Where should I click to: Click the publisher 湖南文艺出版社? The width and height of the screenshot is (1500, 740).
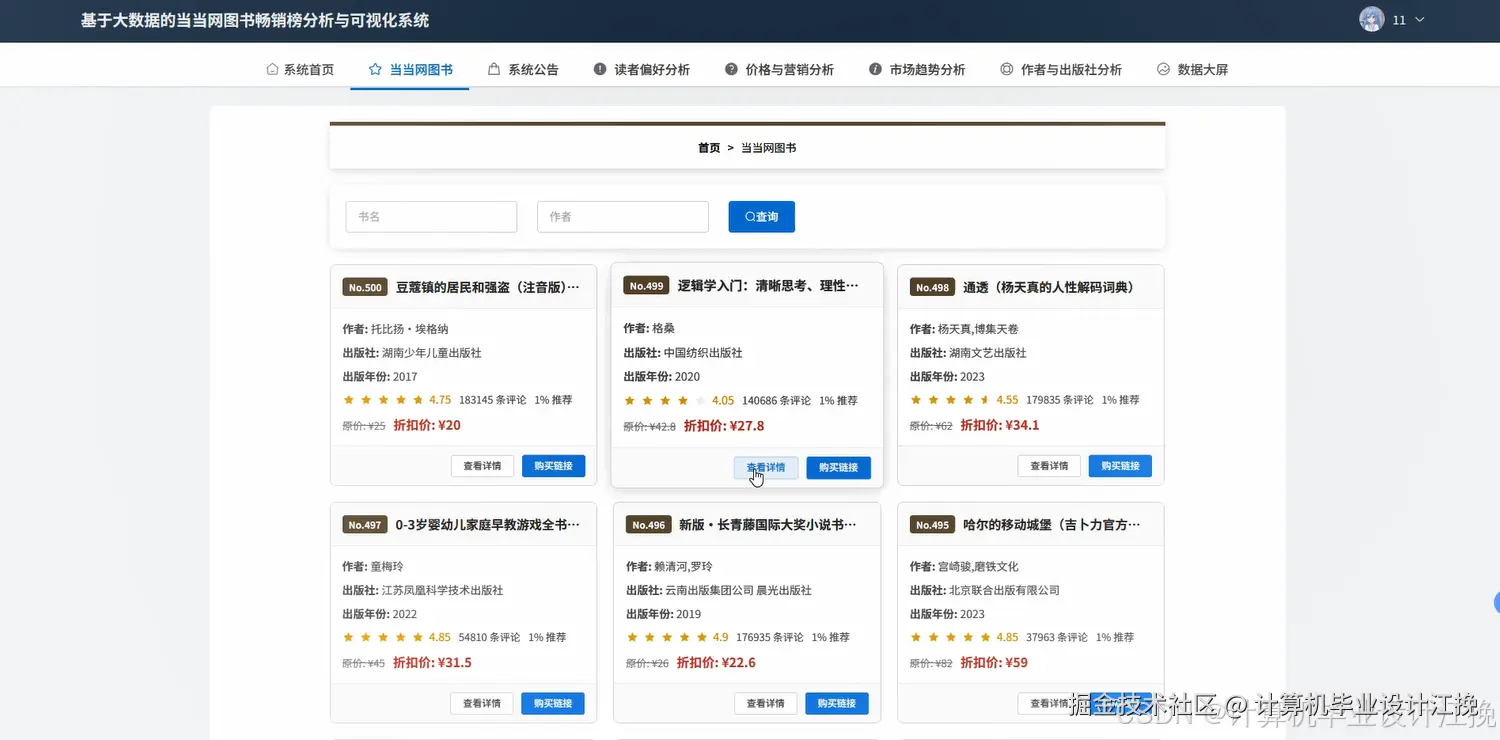coord(988,353)
